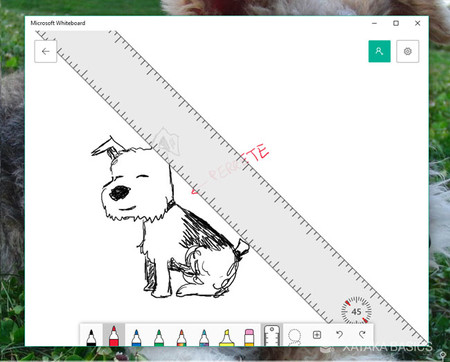The image size is (450, 362).
Task: Go back with the arrow button
Action: click(x=46, y=51)
